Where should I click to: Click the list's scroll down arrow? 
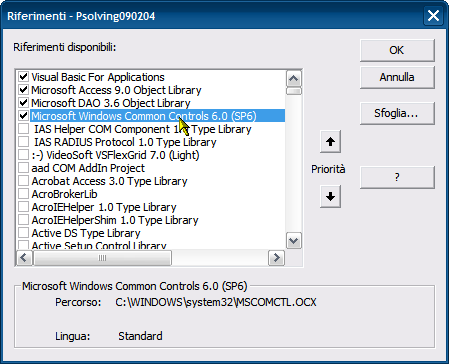tap(294, 241)
